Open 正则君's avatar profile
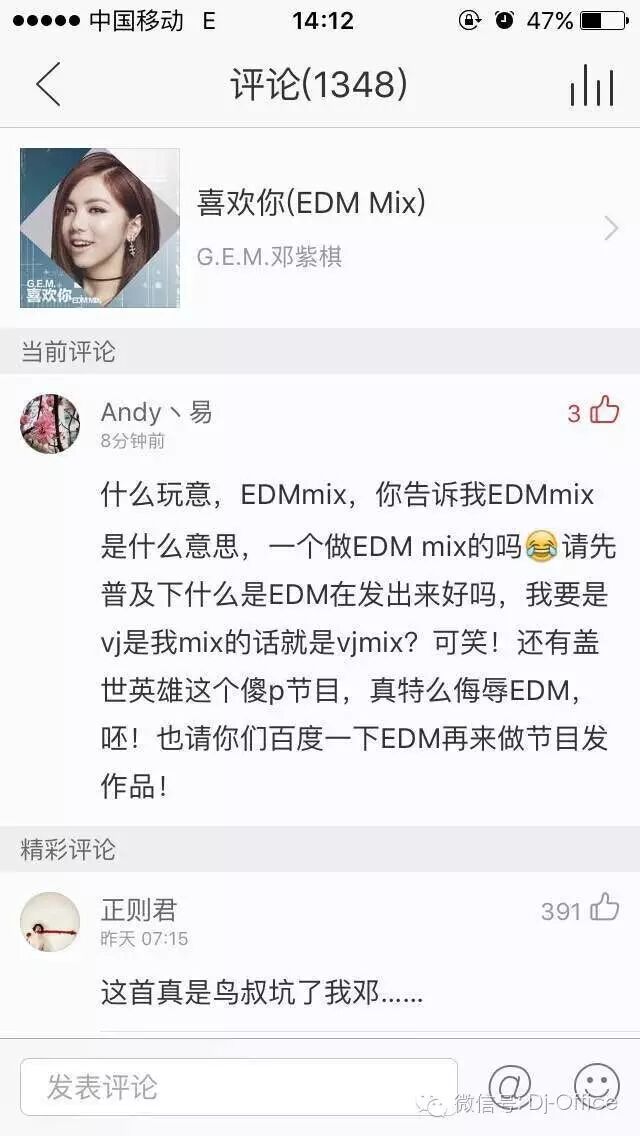Viewport: 640px width, 1136px height. pyautogui.click(x=50, y=922)
